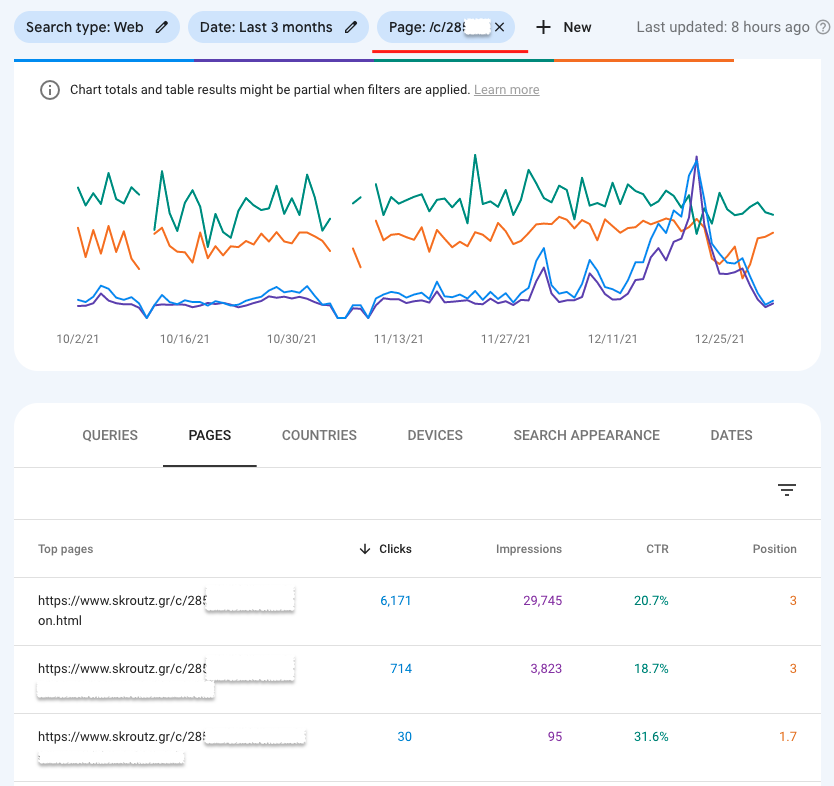
Task: Remove the Page filter with its X icon
Action: click(499, 27)
